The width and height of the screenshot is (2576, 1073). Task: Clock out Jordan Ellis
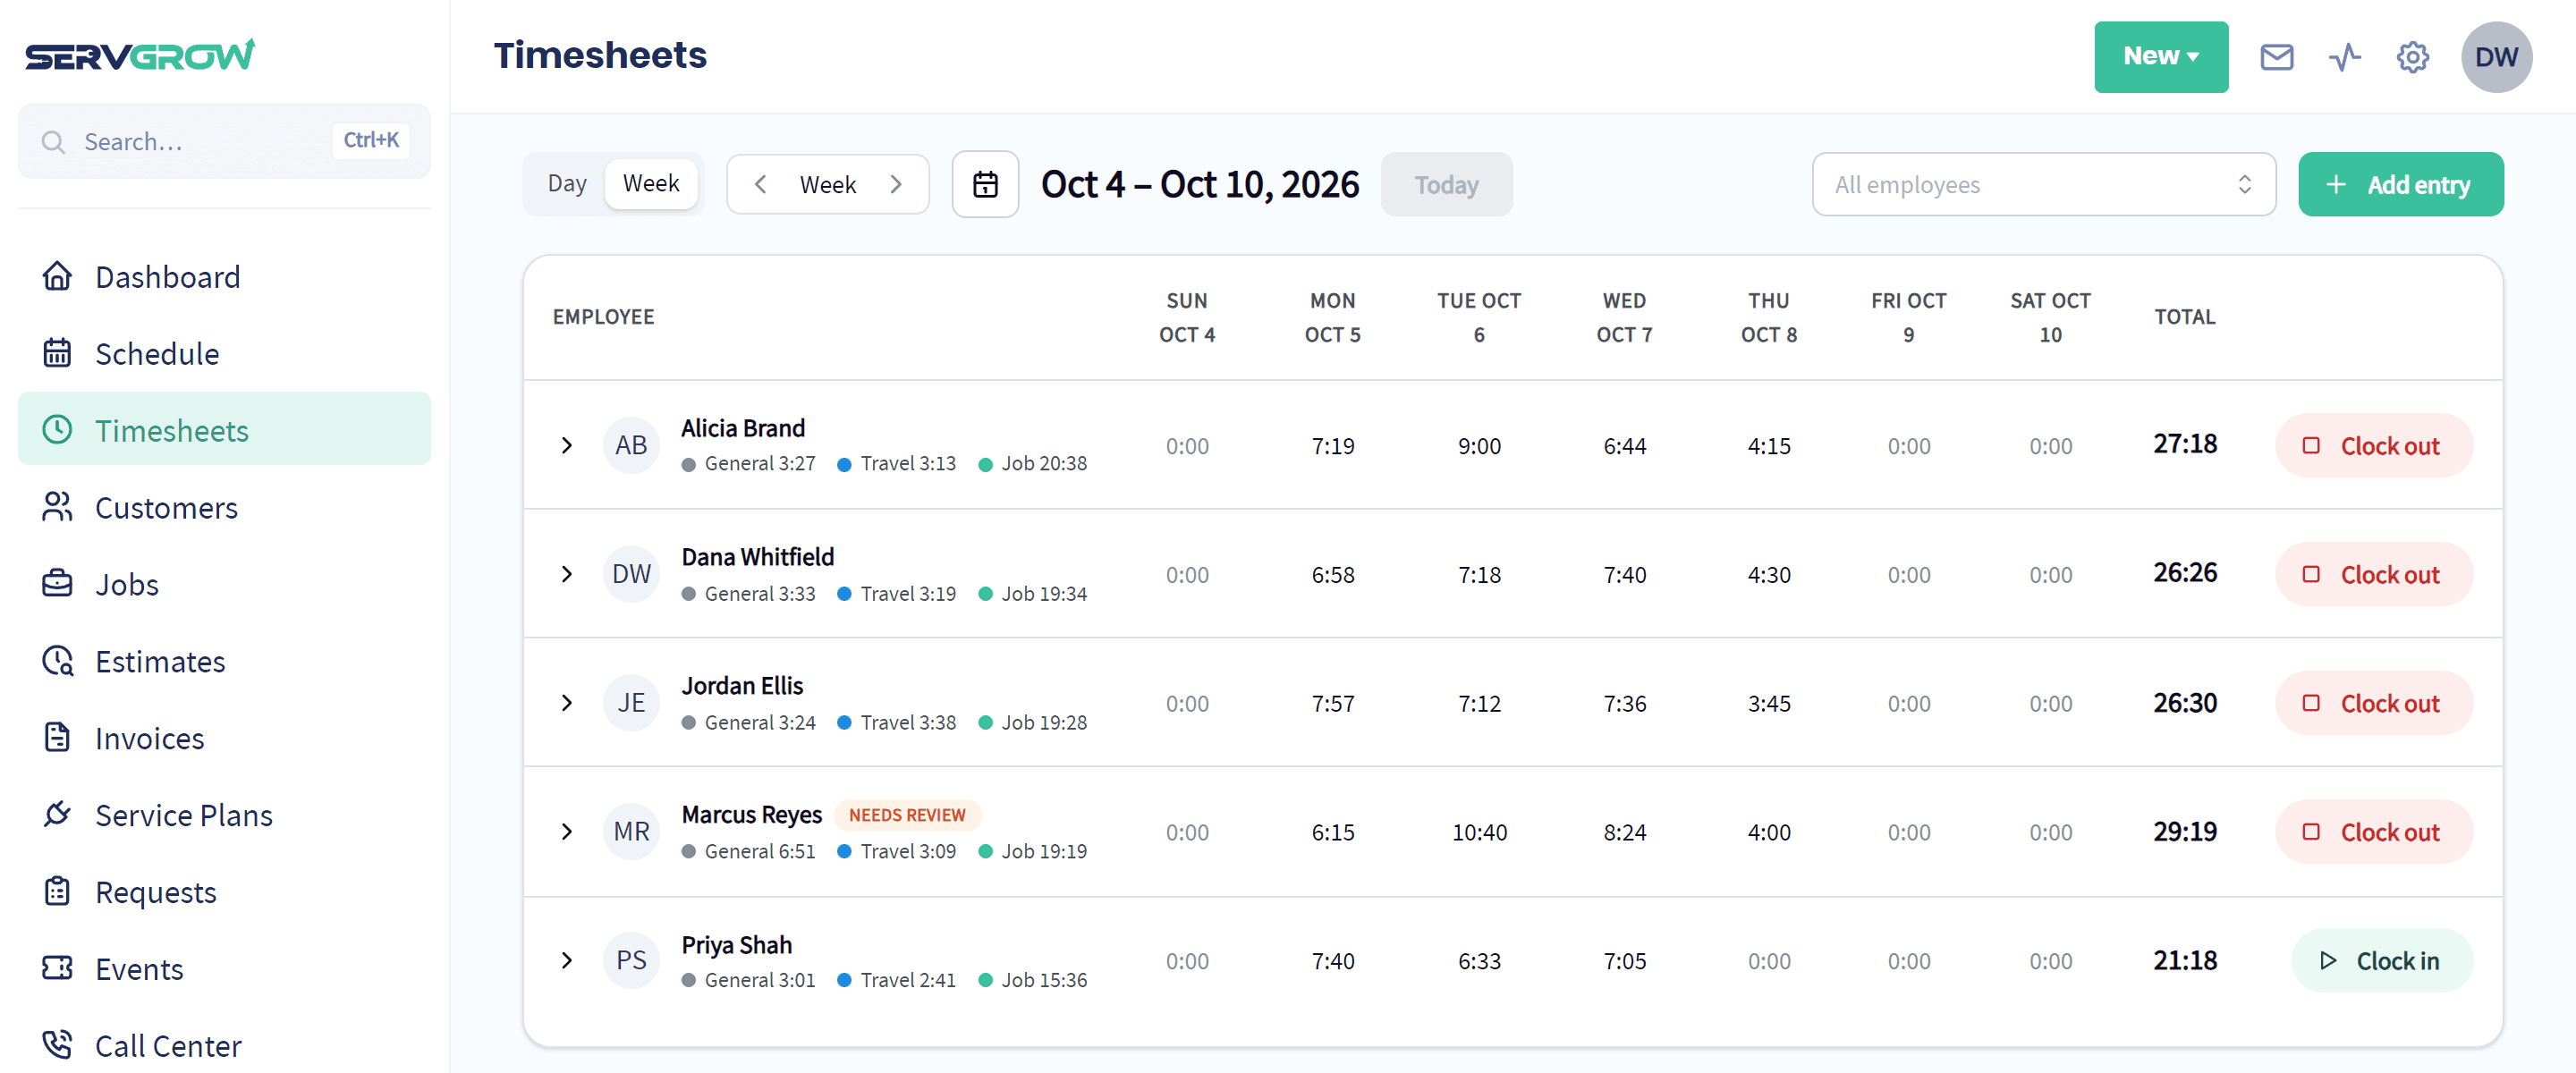[x=2374, y=703]
